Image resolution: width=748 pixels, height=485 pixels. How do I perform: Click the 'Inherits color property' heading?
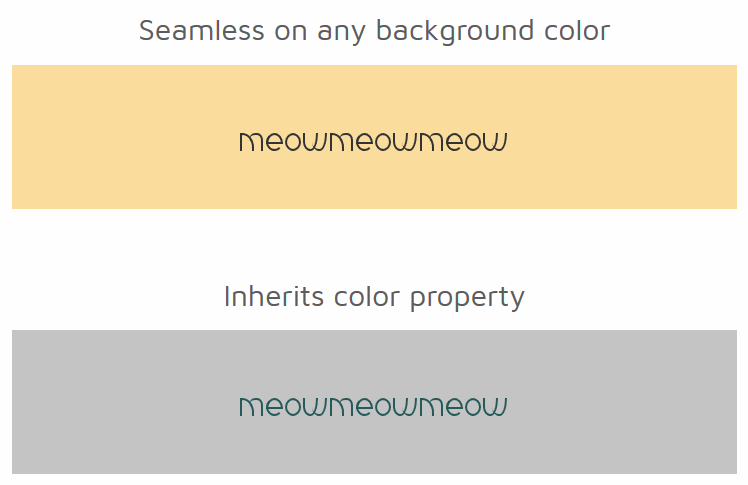[374, 297]
